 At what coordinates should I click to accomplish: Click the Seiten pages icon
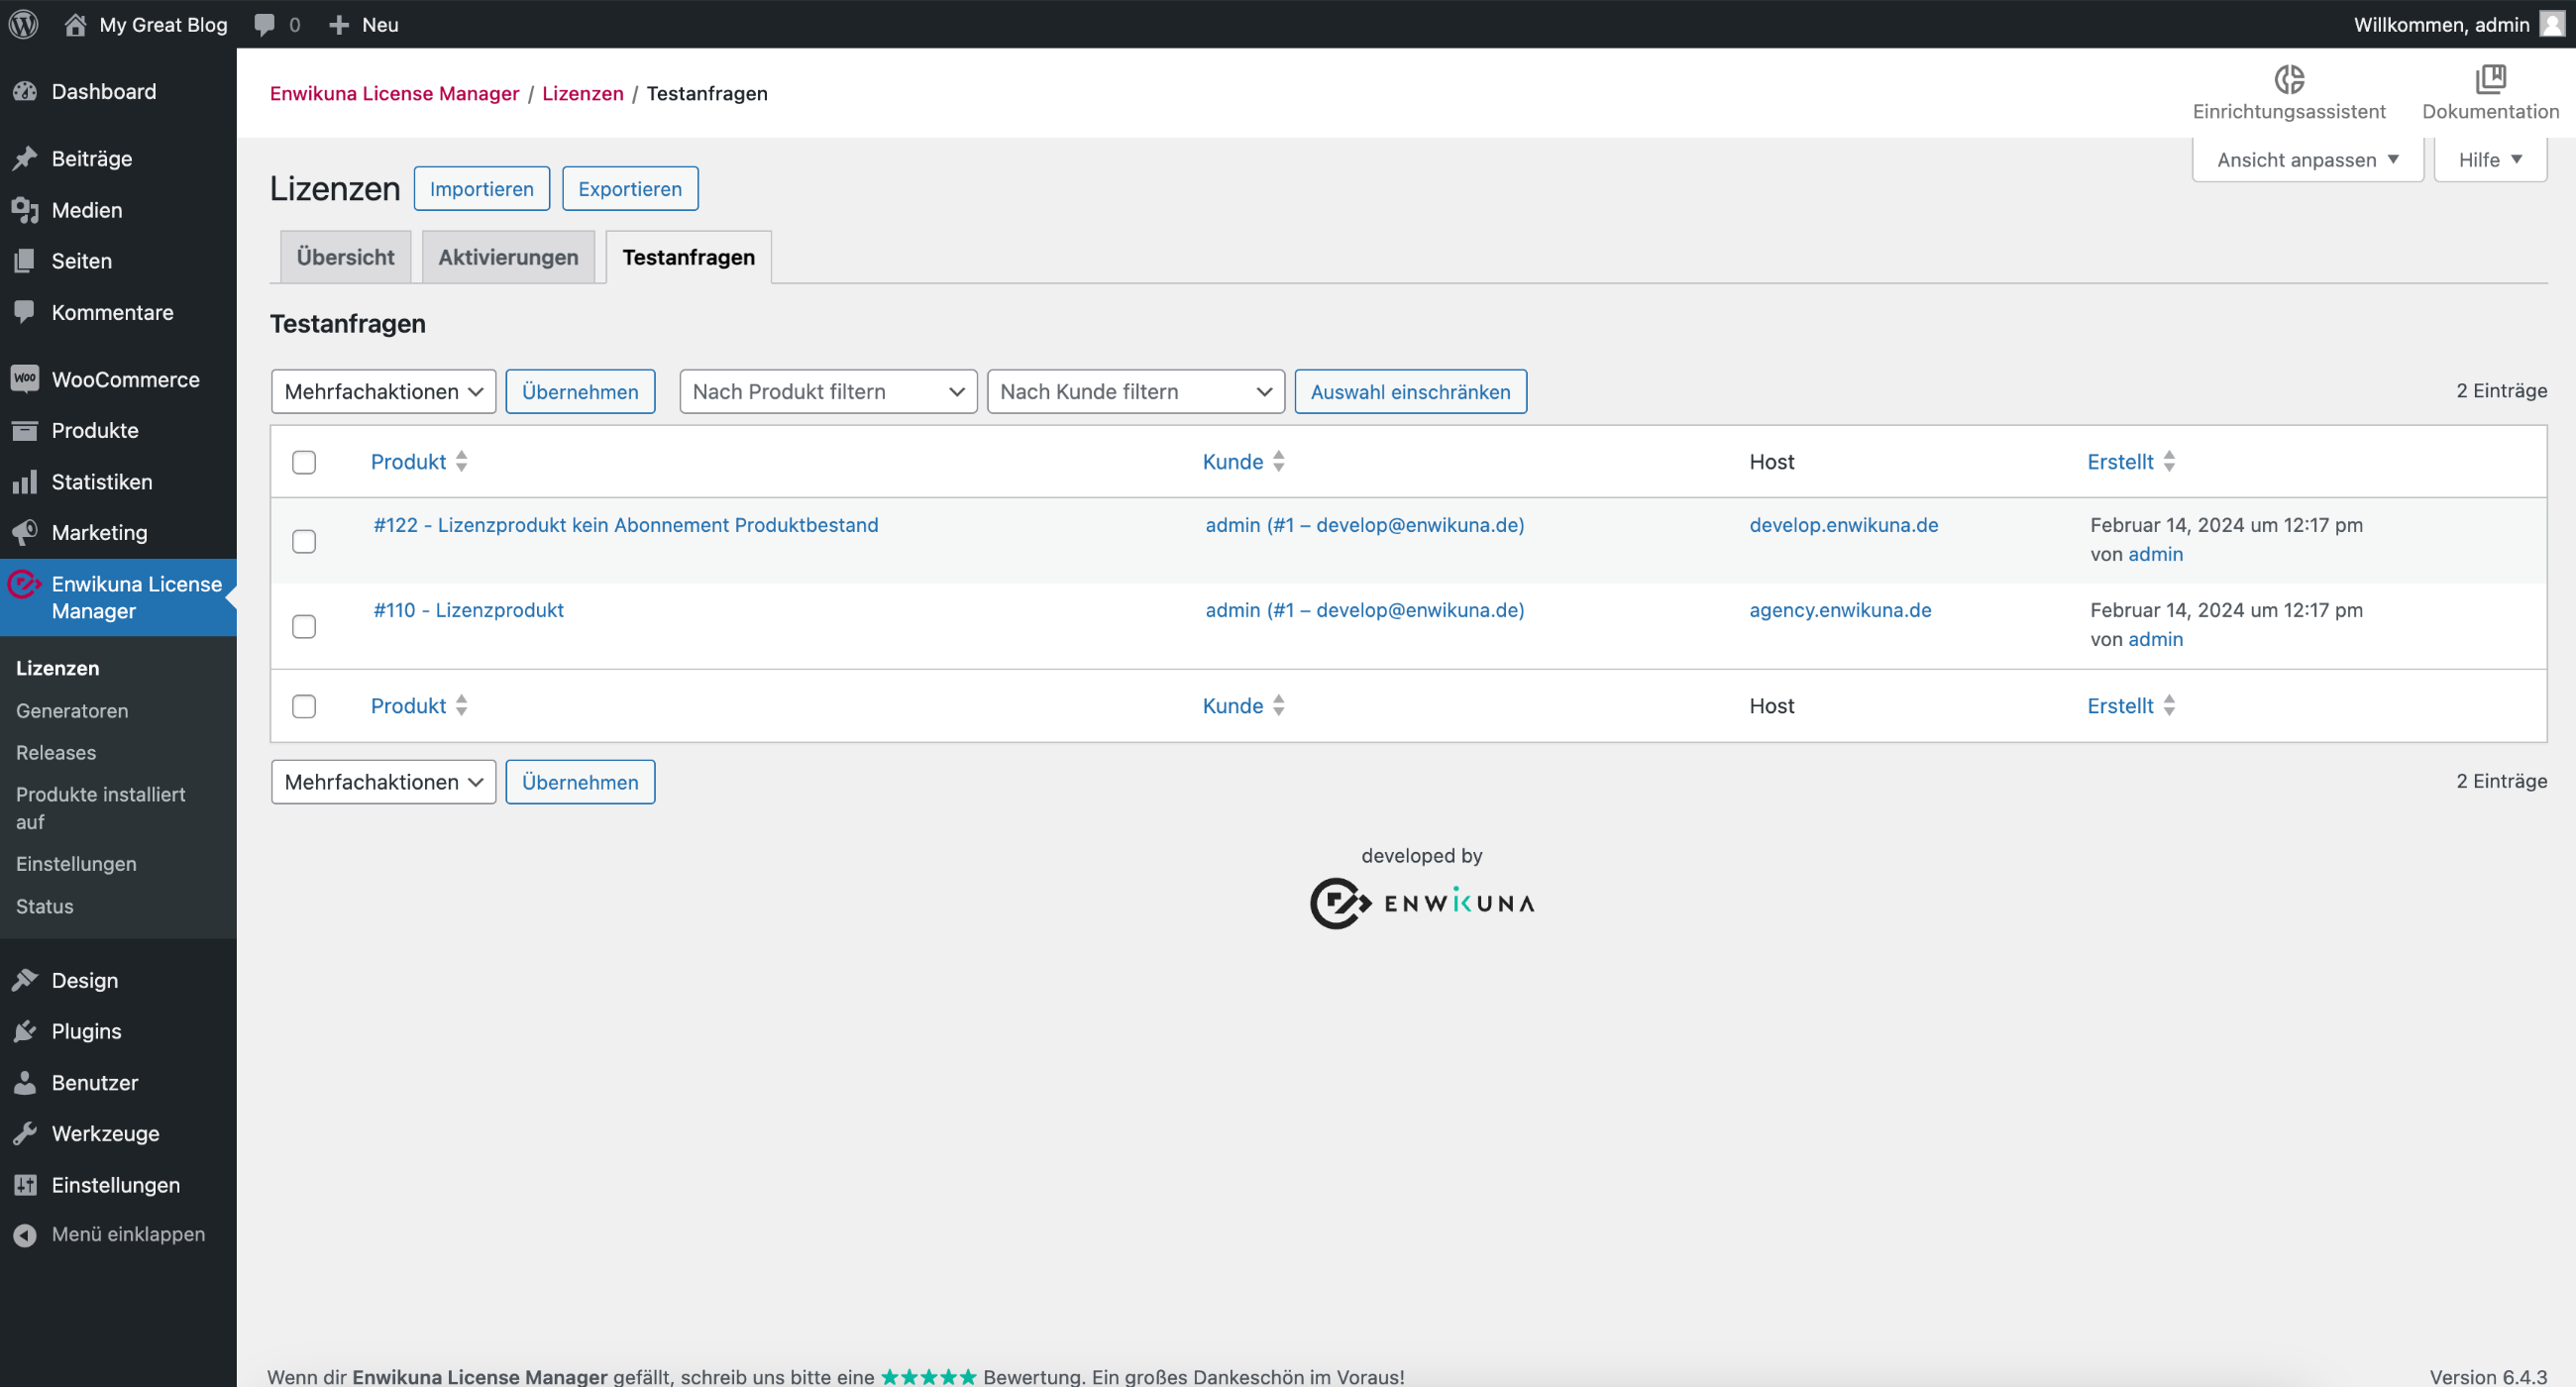pos(25,261)
